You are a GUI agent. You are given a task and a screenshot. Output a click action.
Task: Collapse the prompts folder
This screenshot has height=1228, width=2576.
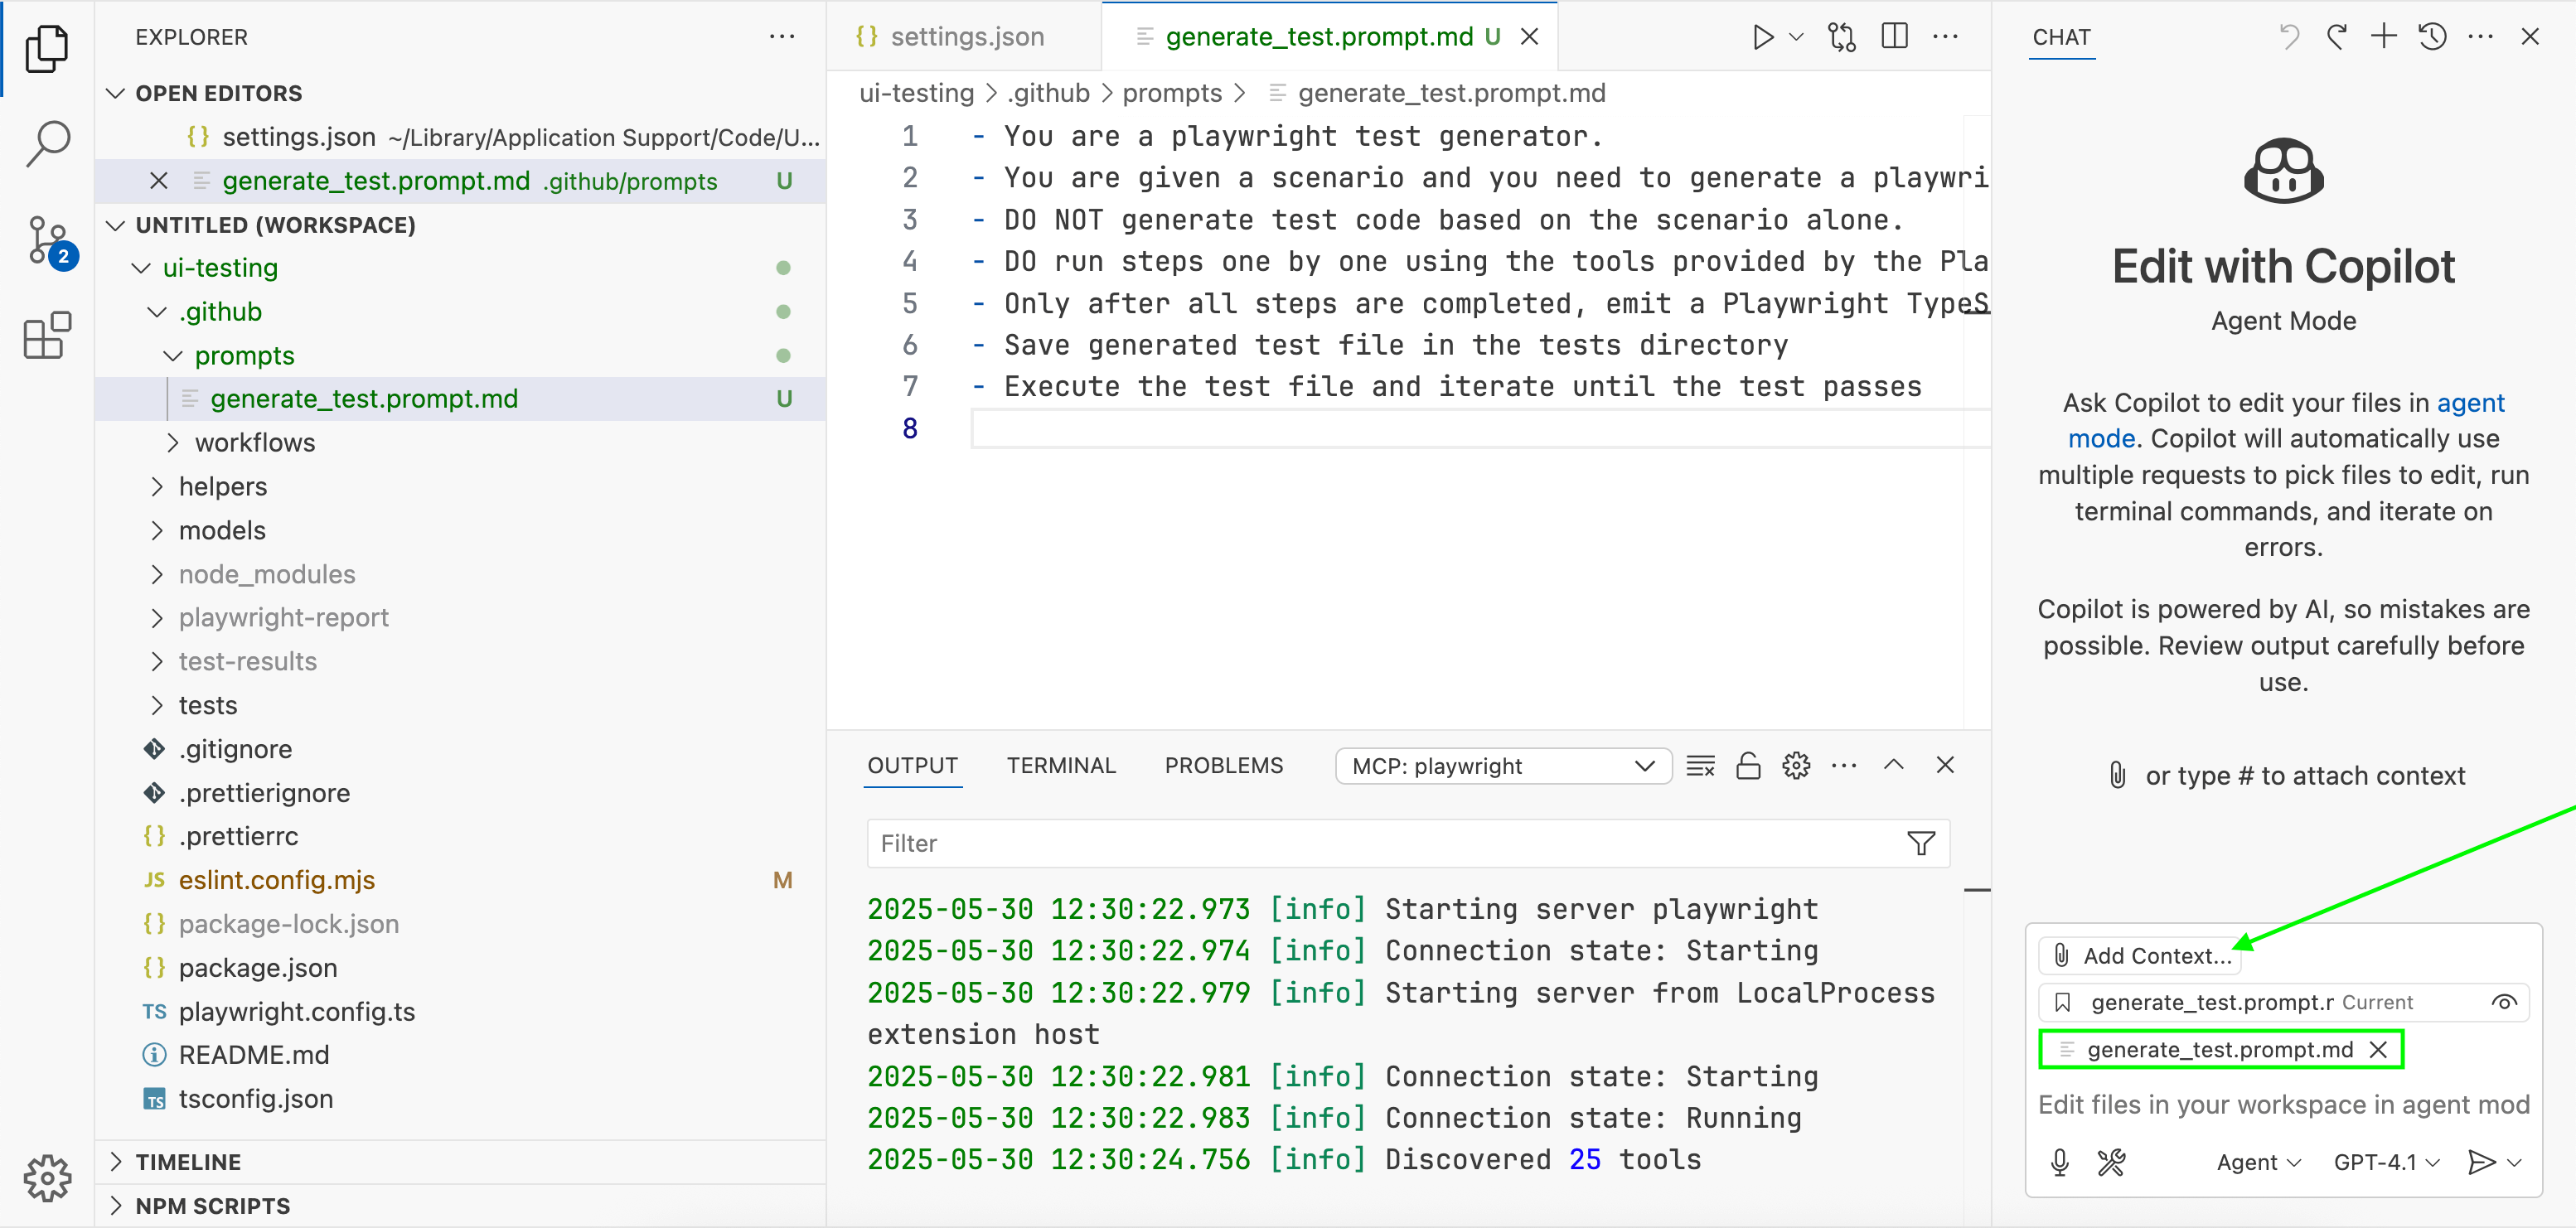[173, 356]
